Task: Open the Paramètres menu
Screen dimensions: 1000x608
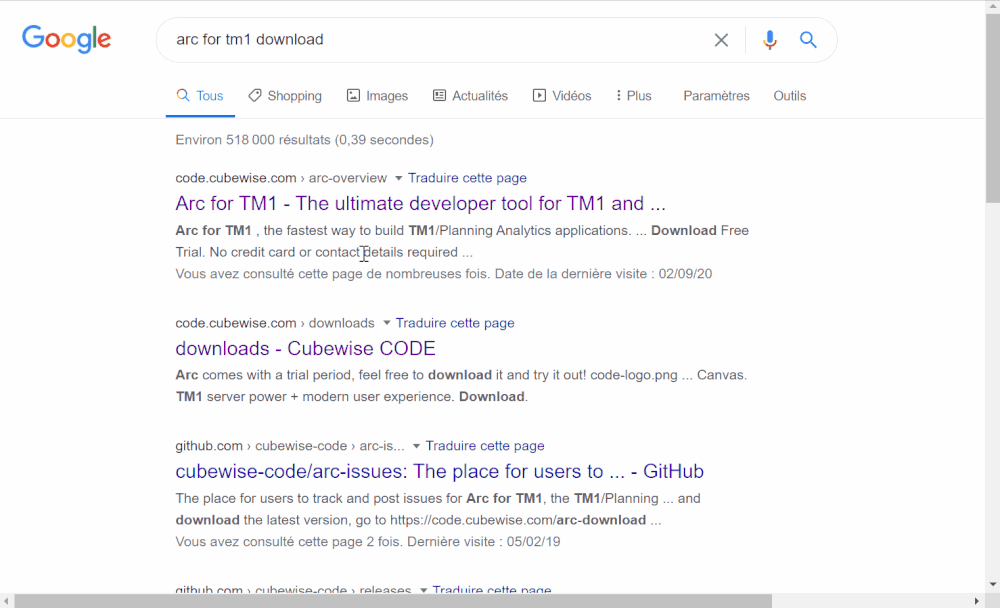Action: [x=716, y=95]
